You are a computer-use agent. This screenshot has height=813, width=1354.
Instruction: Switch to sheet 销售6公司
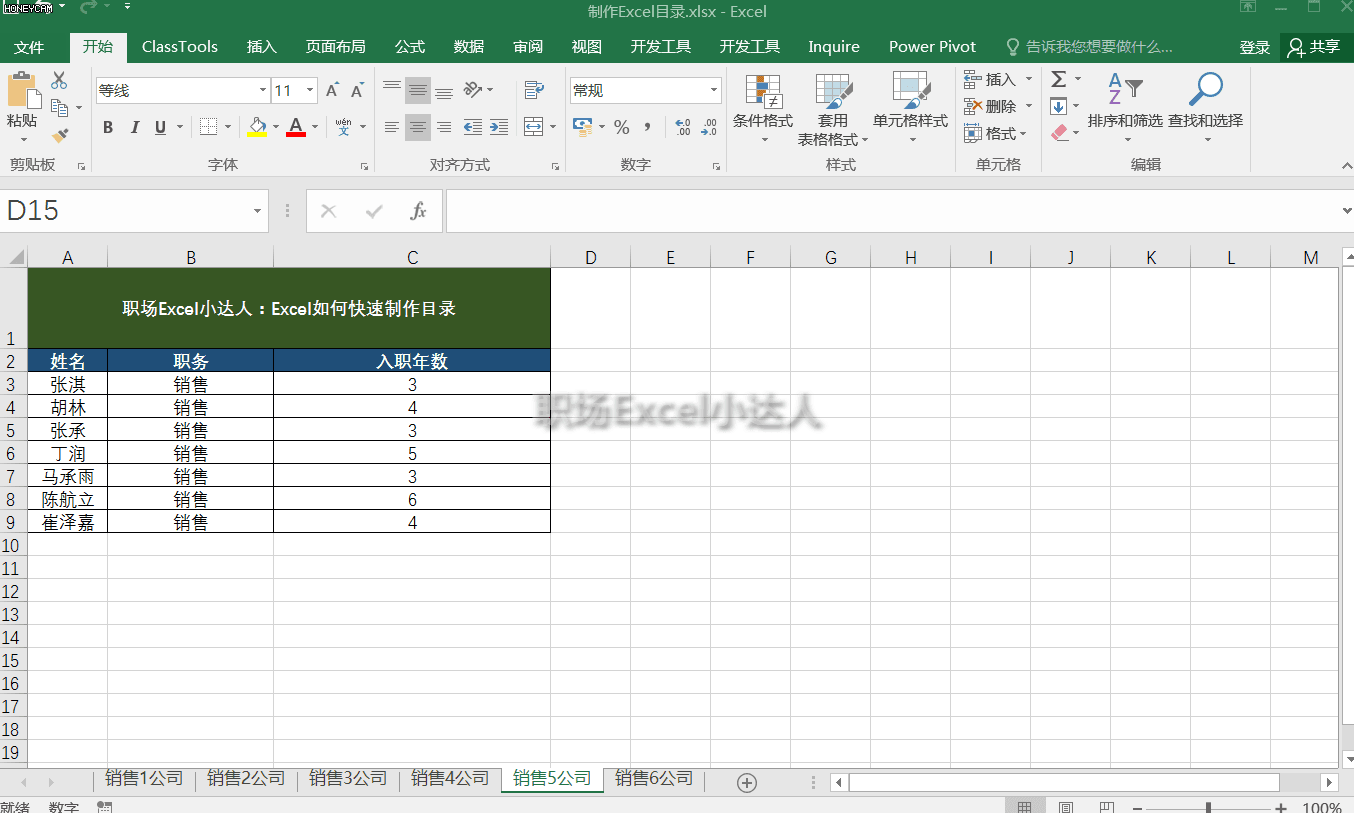654,779
